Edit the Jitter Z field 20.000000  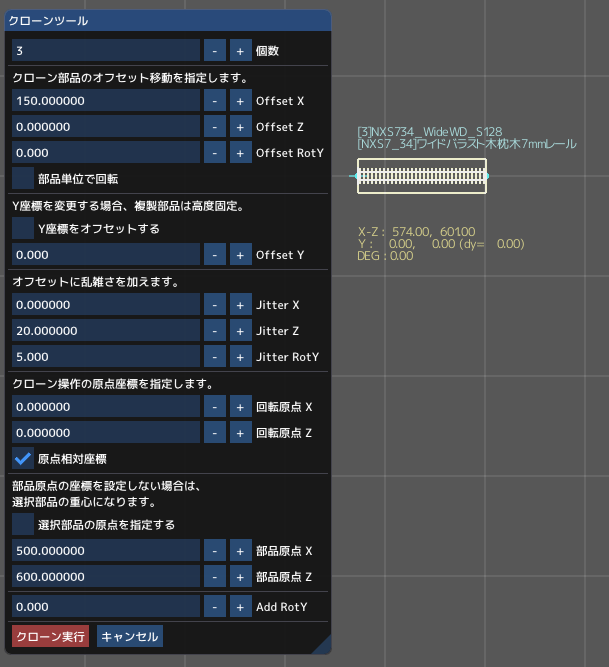coord(106,331)
